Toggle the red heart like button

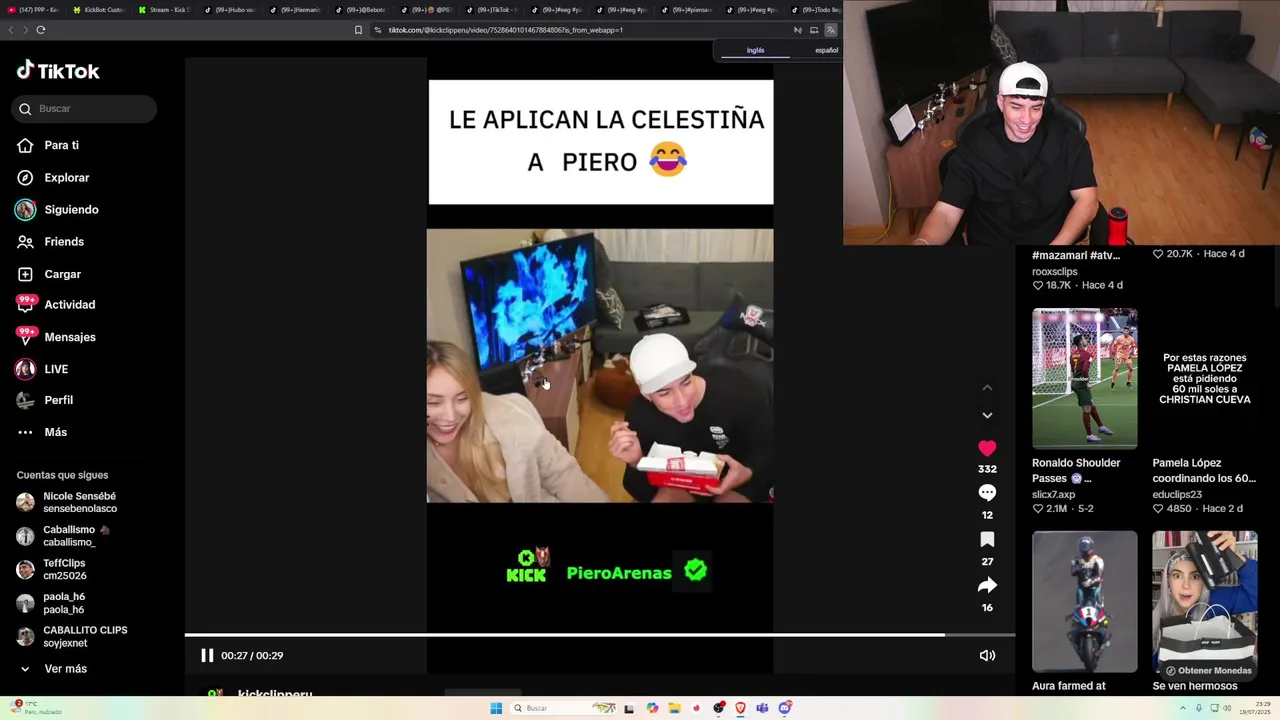click(987, 448)
